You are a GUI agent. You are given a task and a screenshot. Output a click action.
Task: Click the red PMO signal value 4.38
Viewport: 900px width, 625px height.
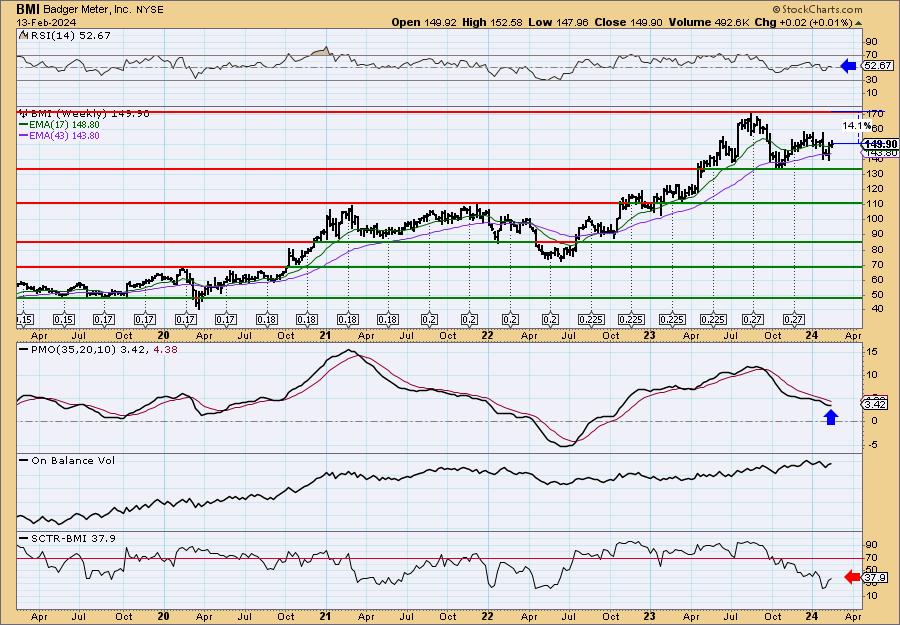coord(165,348)
